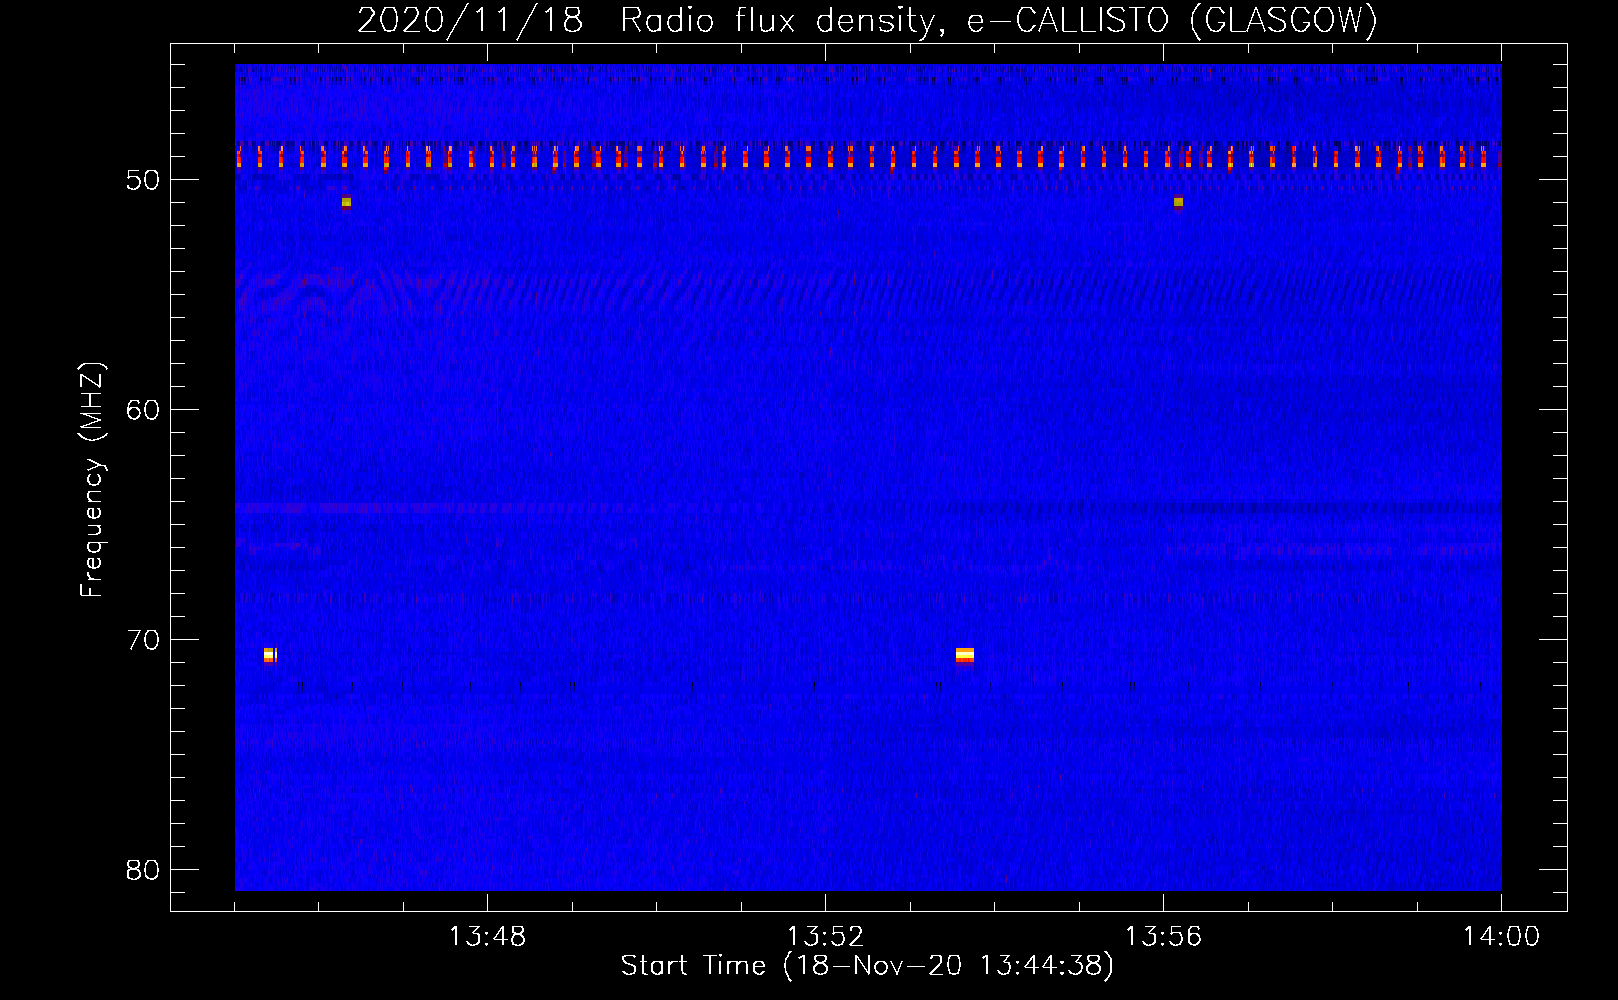
Task: Select the 13:52 time tick label
Action: 825,937
